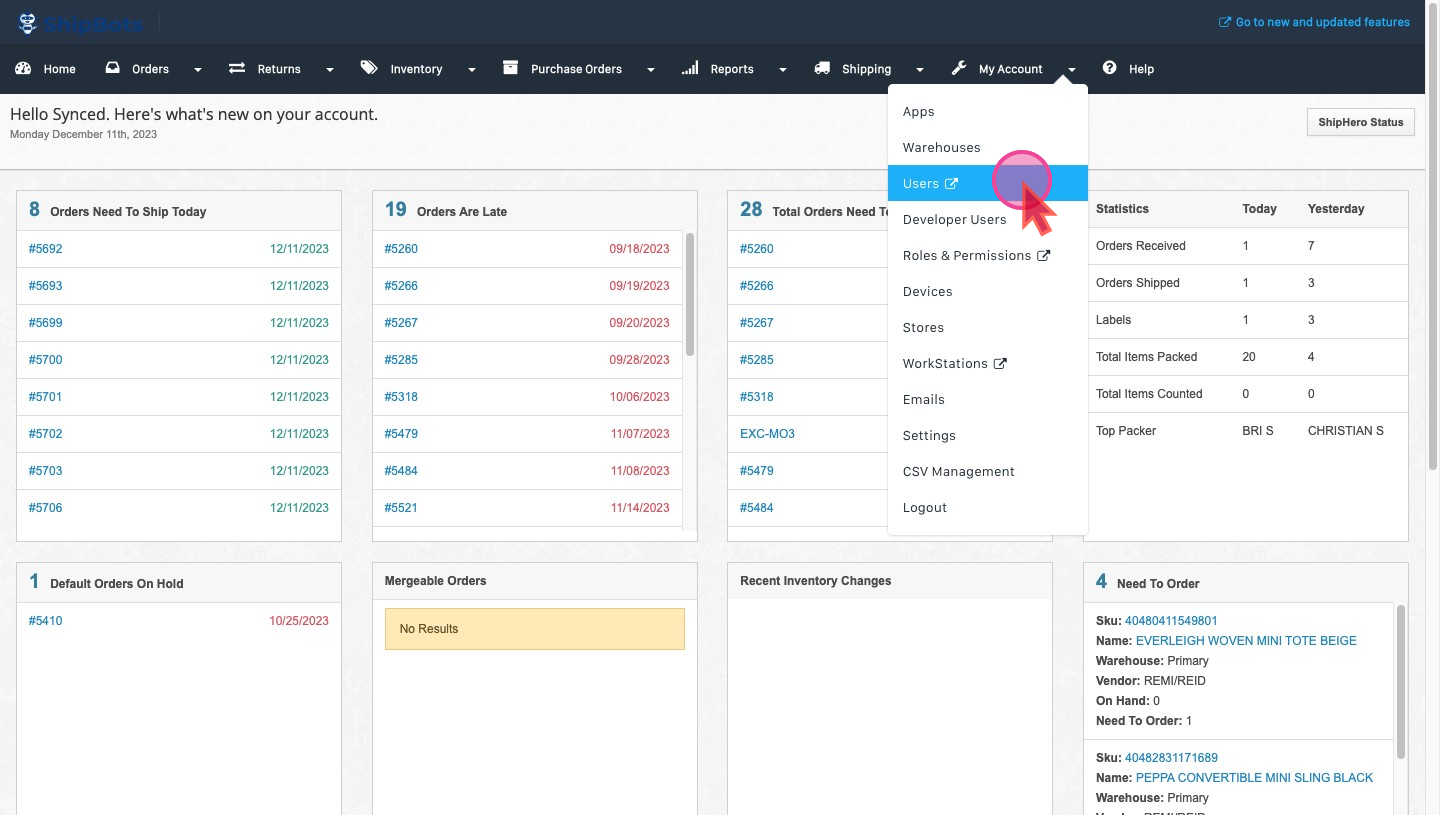Click external link icon beside new features
The height and width of the screenshot is (815, 1440).
tap(1225, 22)
